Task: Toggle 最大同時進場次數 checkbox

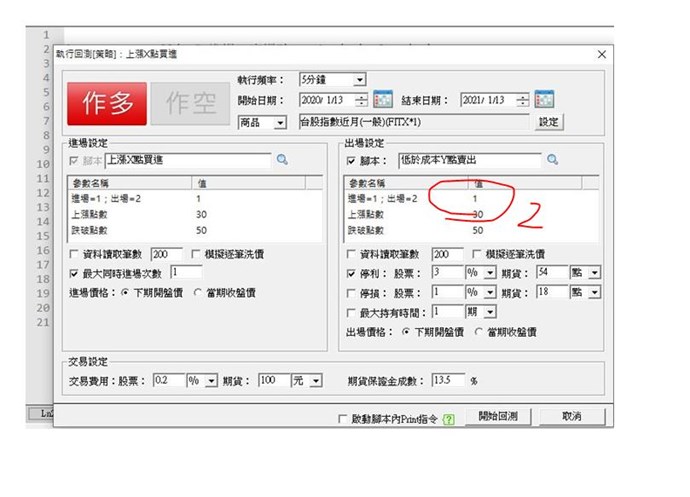Action: tap(75, 273)
